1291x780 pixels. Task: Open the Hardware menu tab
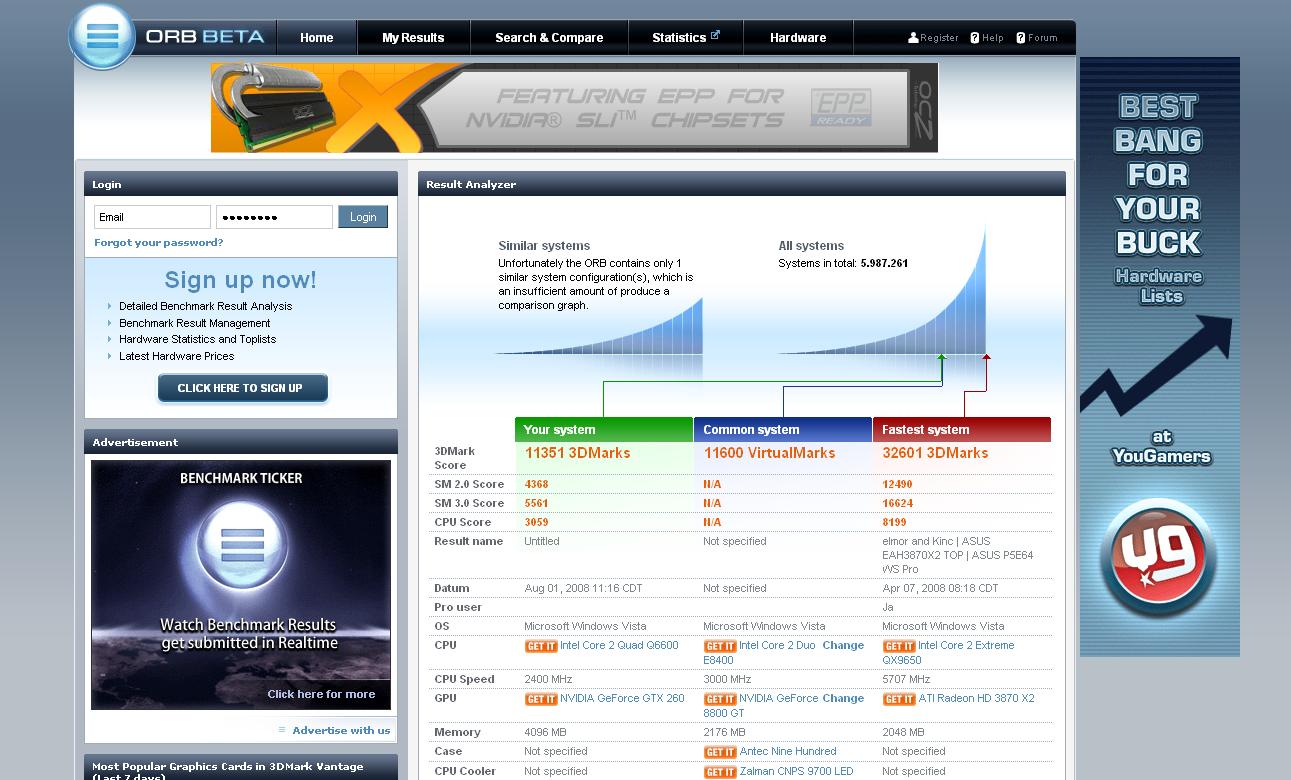(x=798, y=38)
